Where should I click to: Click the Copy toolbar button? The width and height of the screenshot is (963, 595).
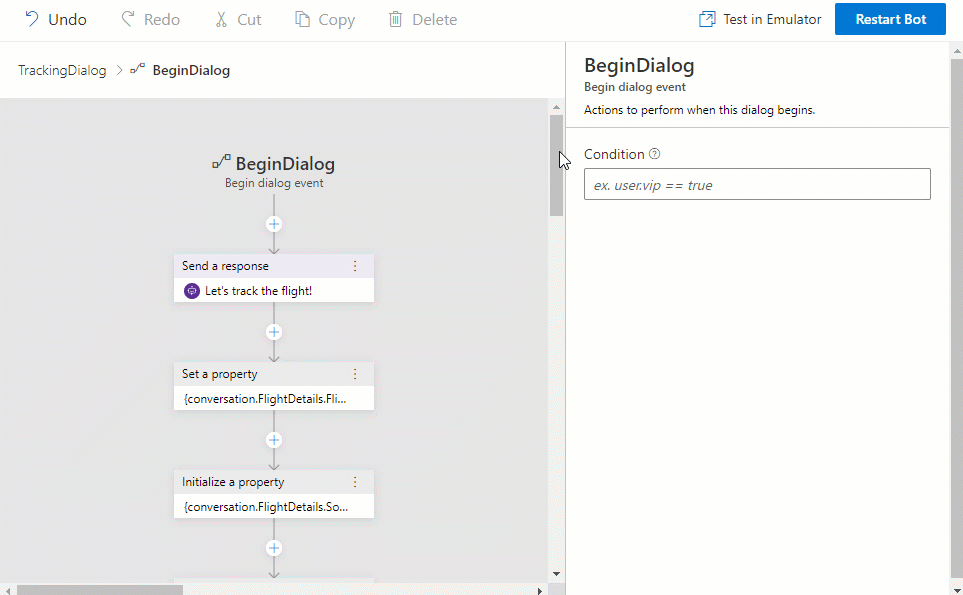[325, 20]
